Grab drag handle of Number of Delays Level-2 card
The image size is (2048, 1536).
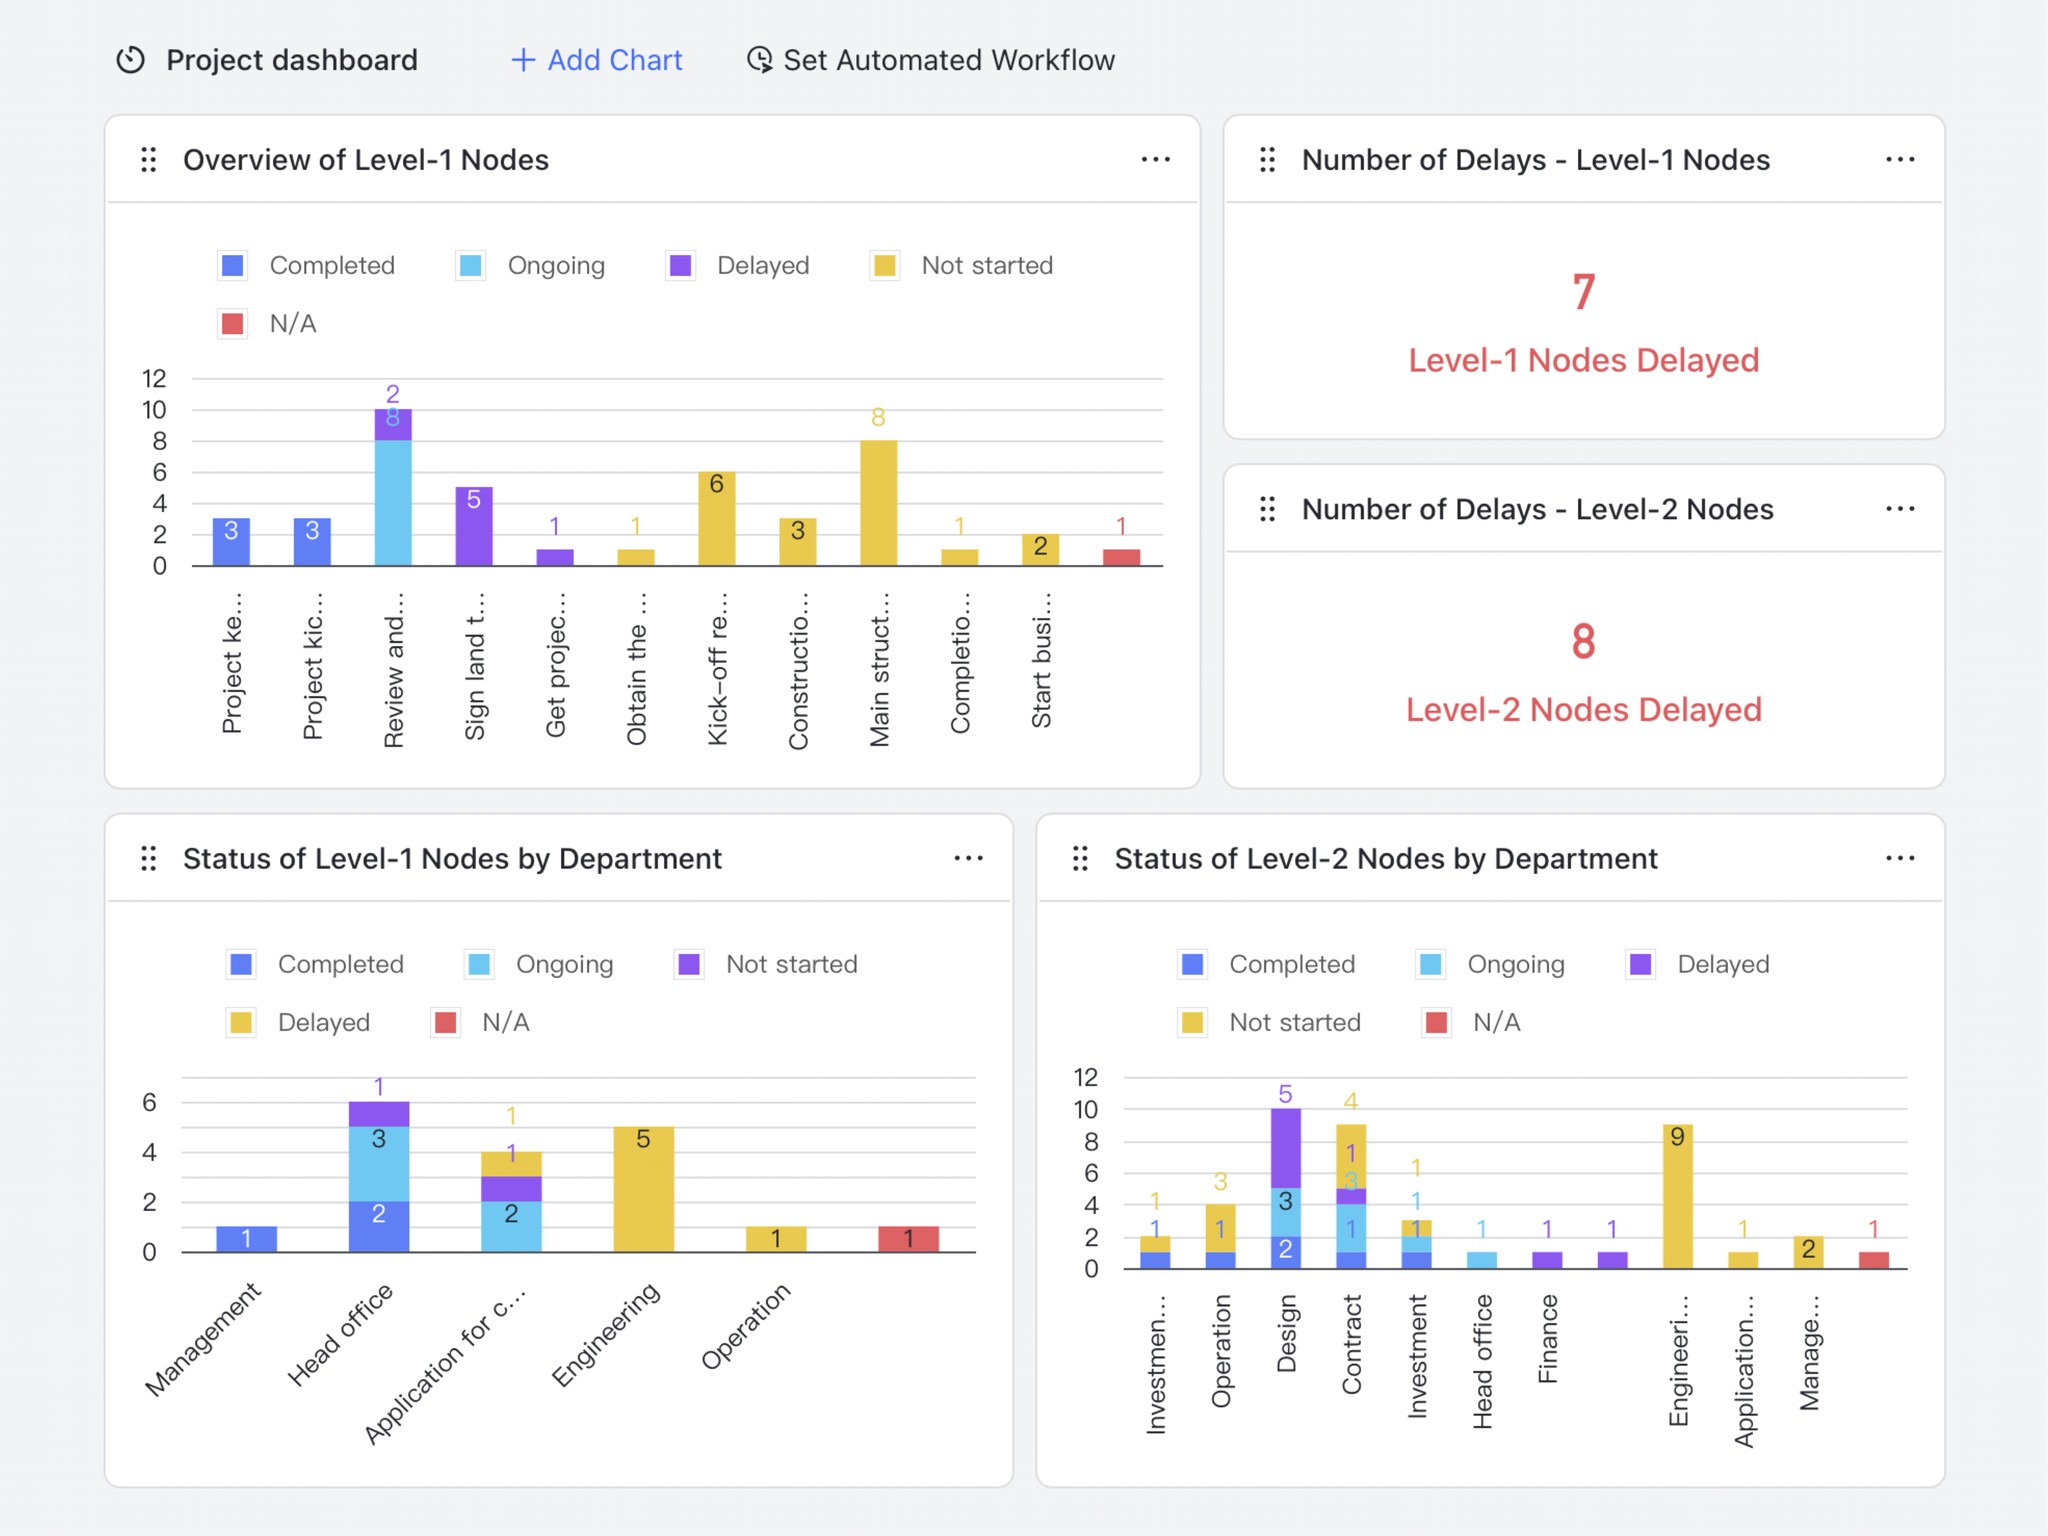1267,509
